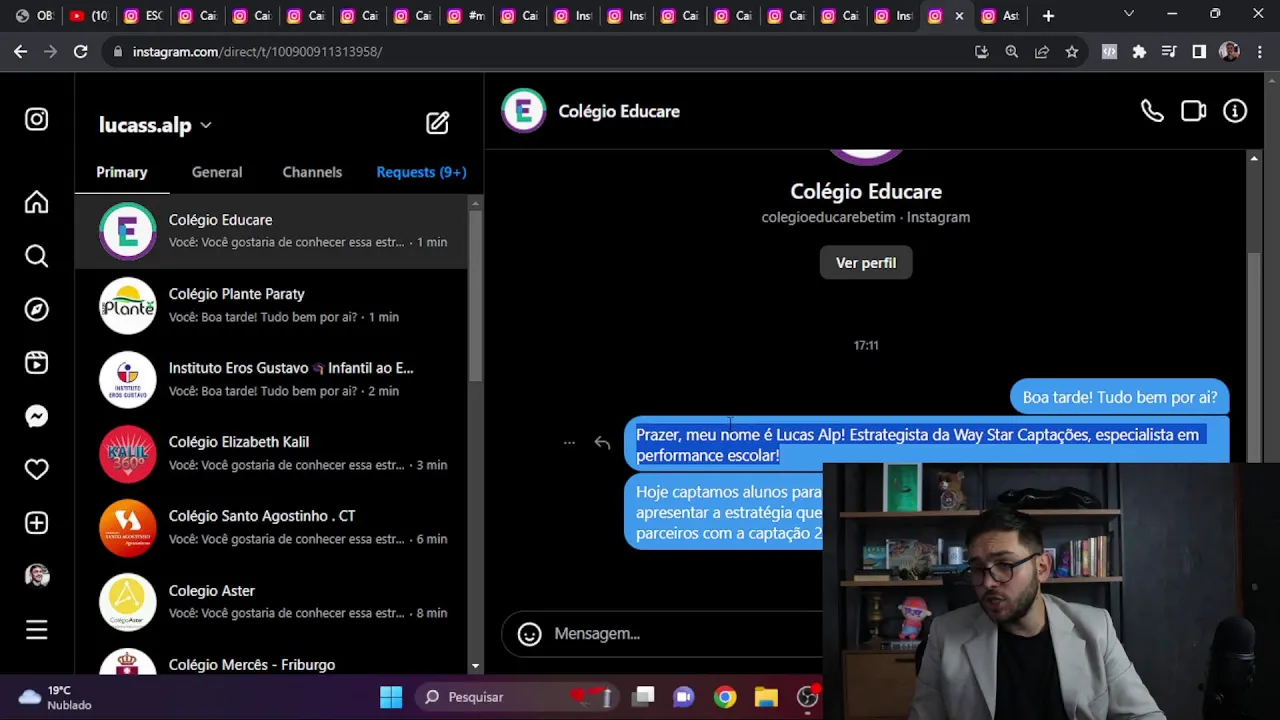
Task: Open File Explorer from taskbar
Action: coord(766,697)
